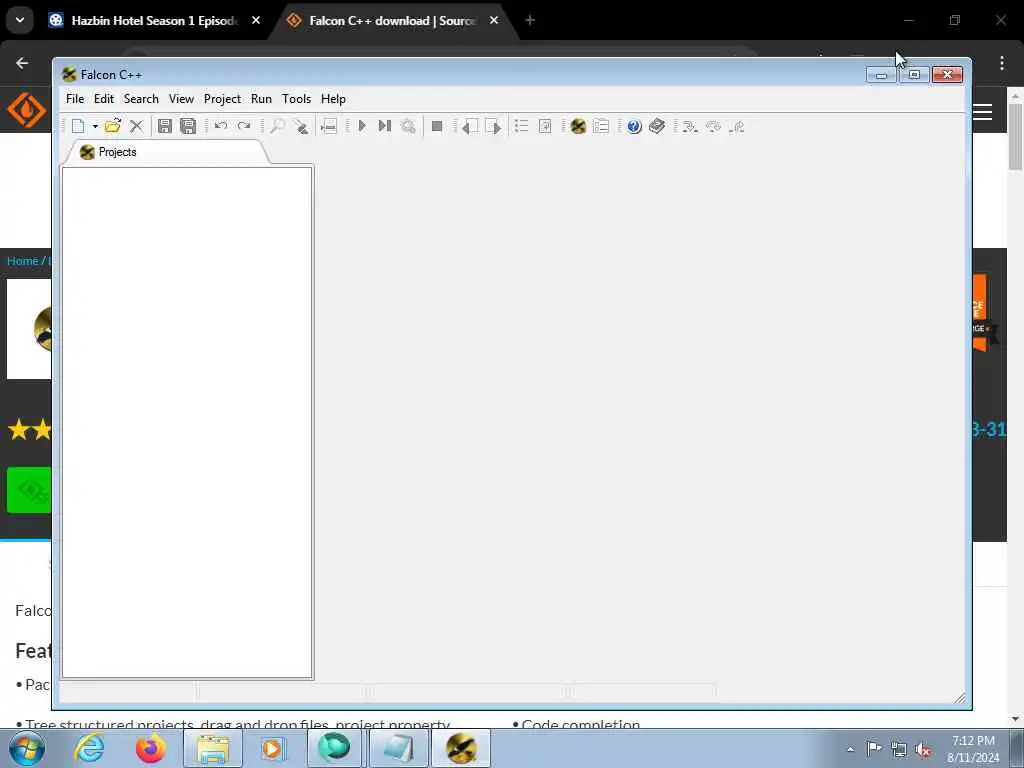Screen dimensions: 1024x768
Task: Click the properties list toolbar icon
Action: 601,126
